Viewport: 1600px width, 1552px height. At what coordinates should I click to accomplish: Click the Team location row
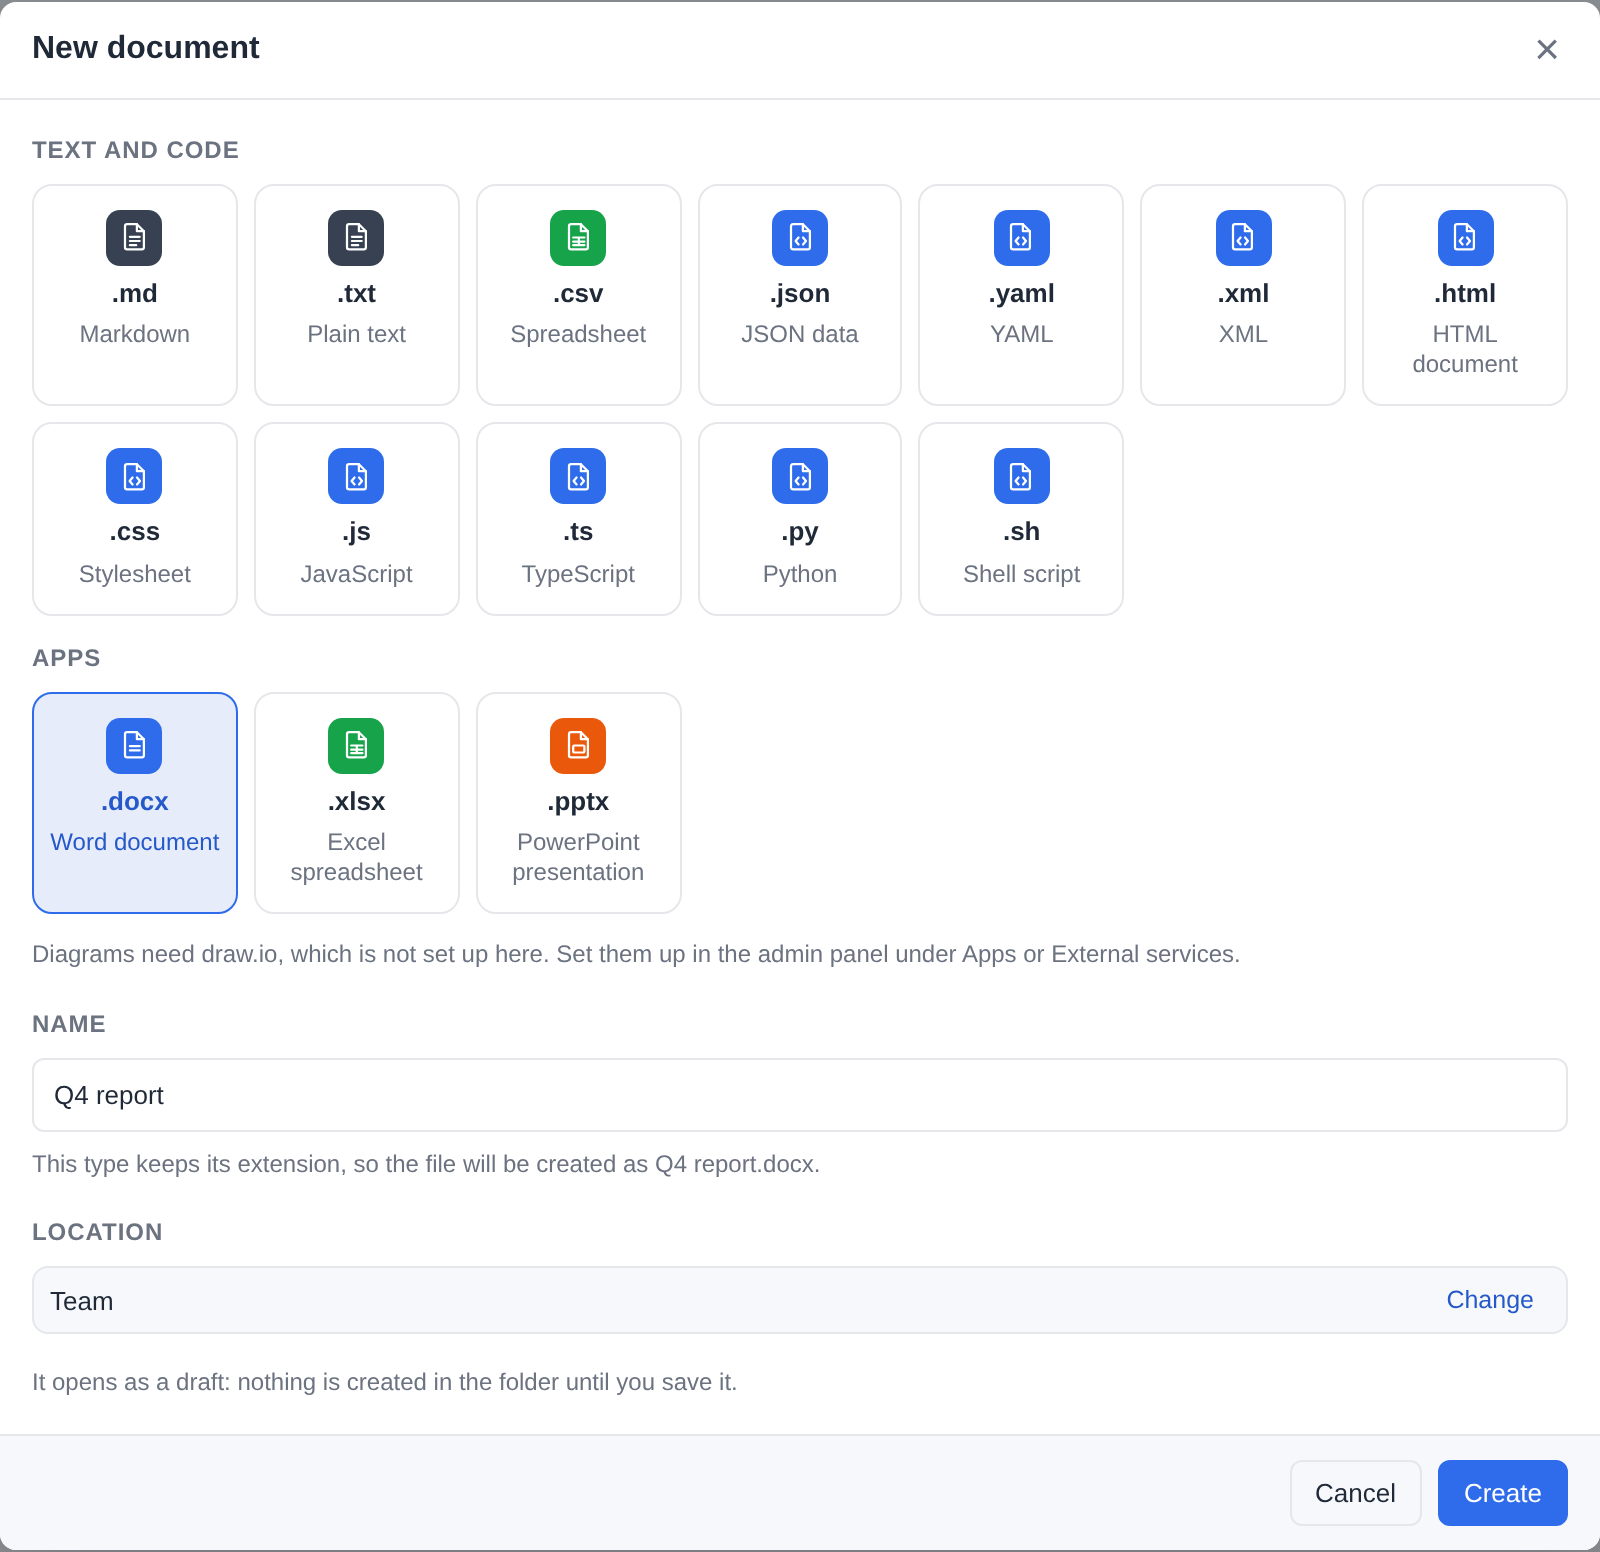pyautogui.click(x=800, y=1300)
